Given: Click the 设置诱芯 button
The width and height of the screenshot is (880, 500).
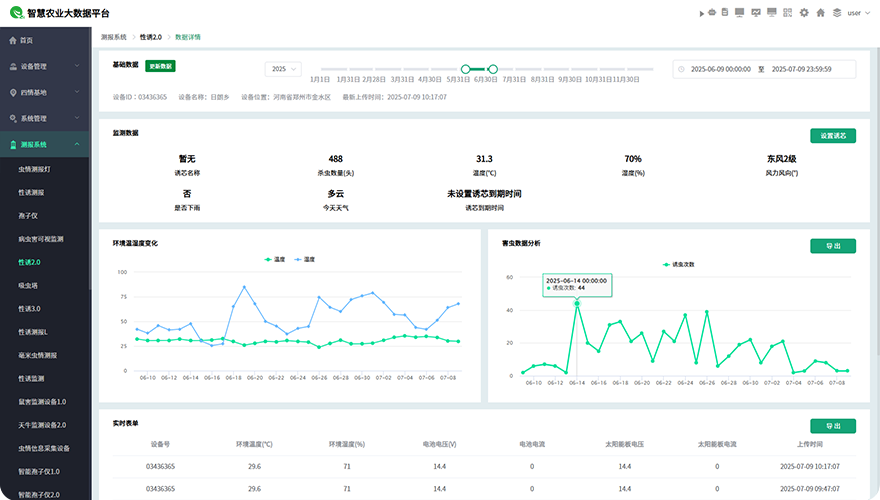Looking at the screenshot, I should tap(832, 136).
